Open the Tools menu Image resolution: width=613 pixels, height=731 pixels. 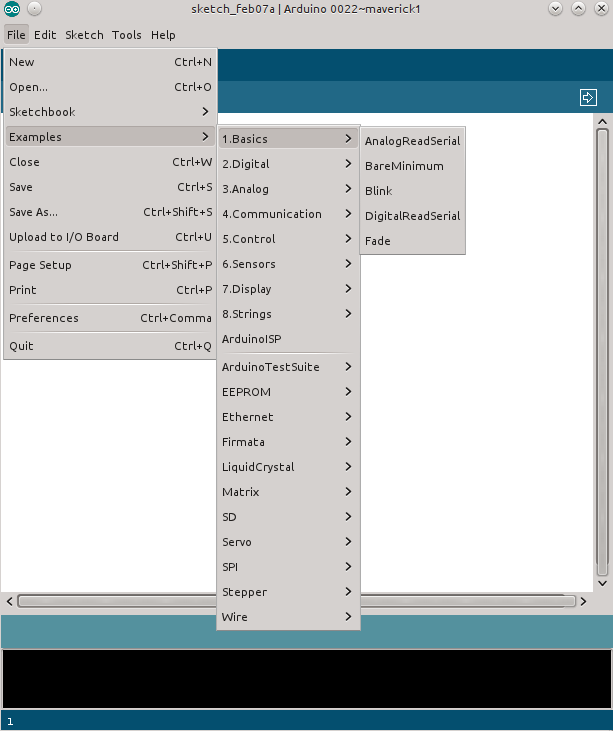point(127,35)
